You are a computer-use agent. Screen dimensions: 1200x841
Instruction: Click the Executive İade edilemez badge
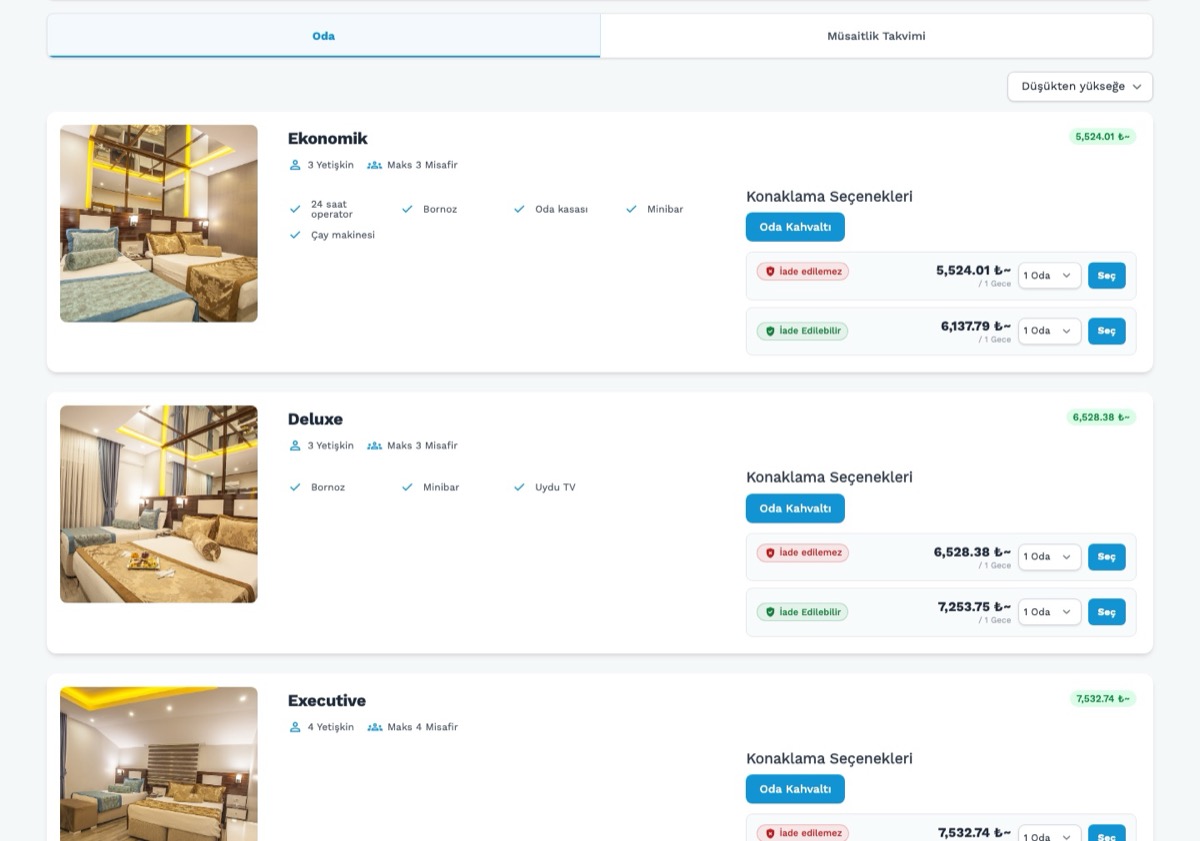tap(803, 833)
